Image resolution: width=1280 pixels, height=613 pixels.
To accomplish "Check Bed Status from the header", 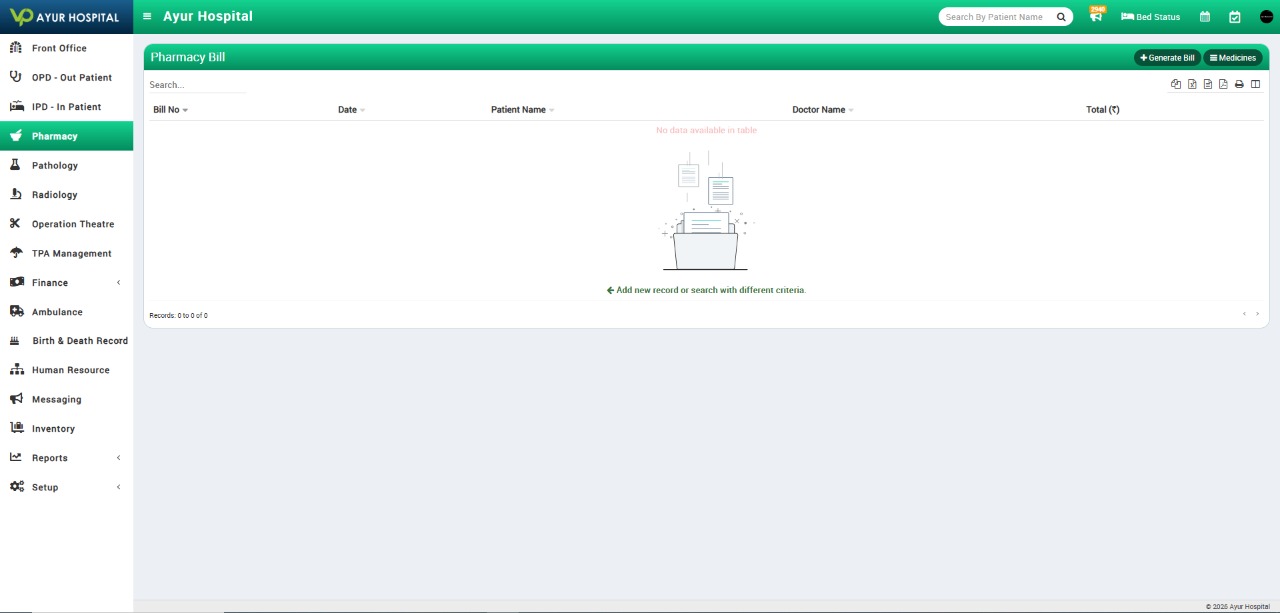I will (x=1151, y=17).
